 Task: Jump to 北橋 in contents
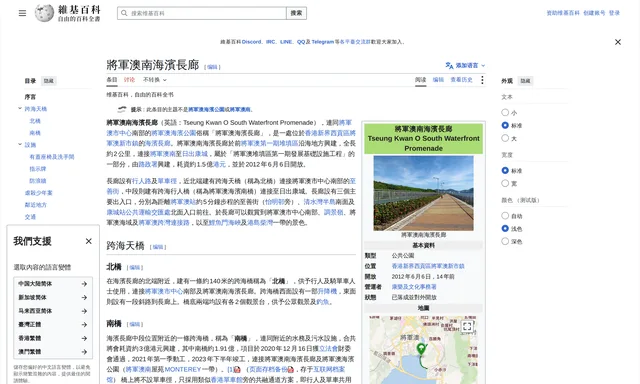click(35, 121)
